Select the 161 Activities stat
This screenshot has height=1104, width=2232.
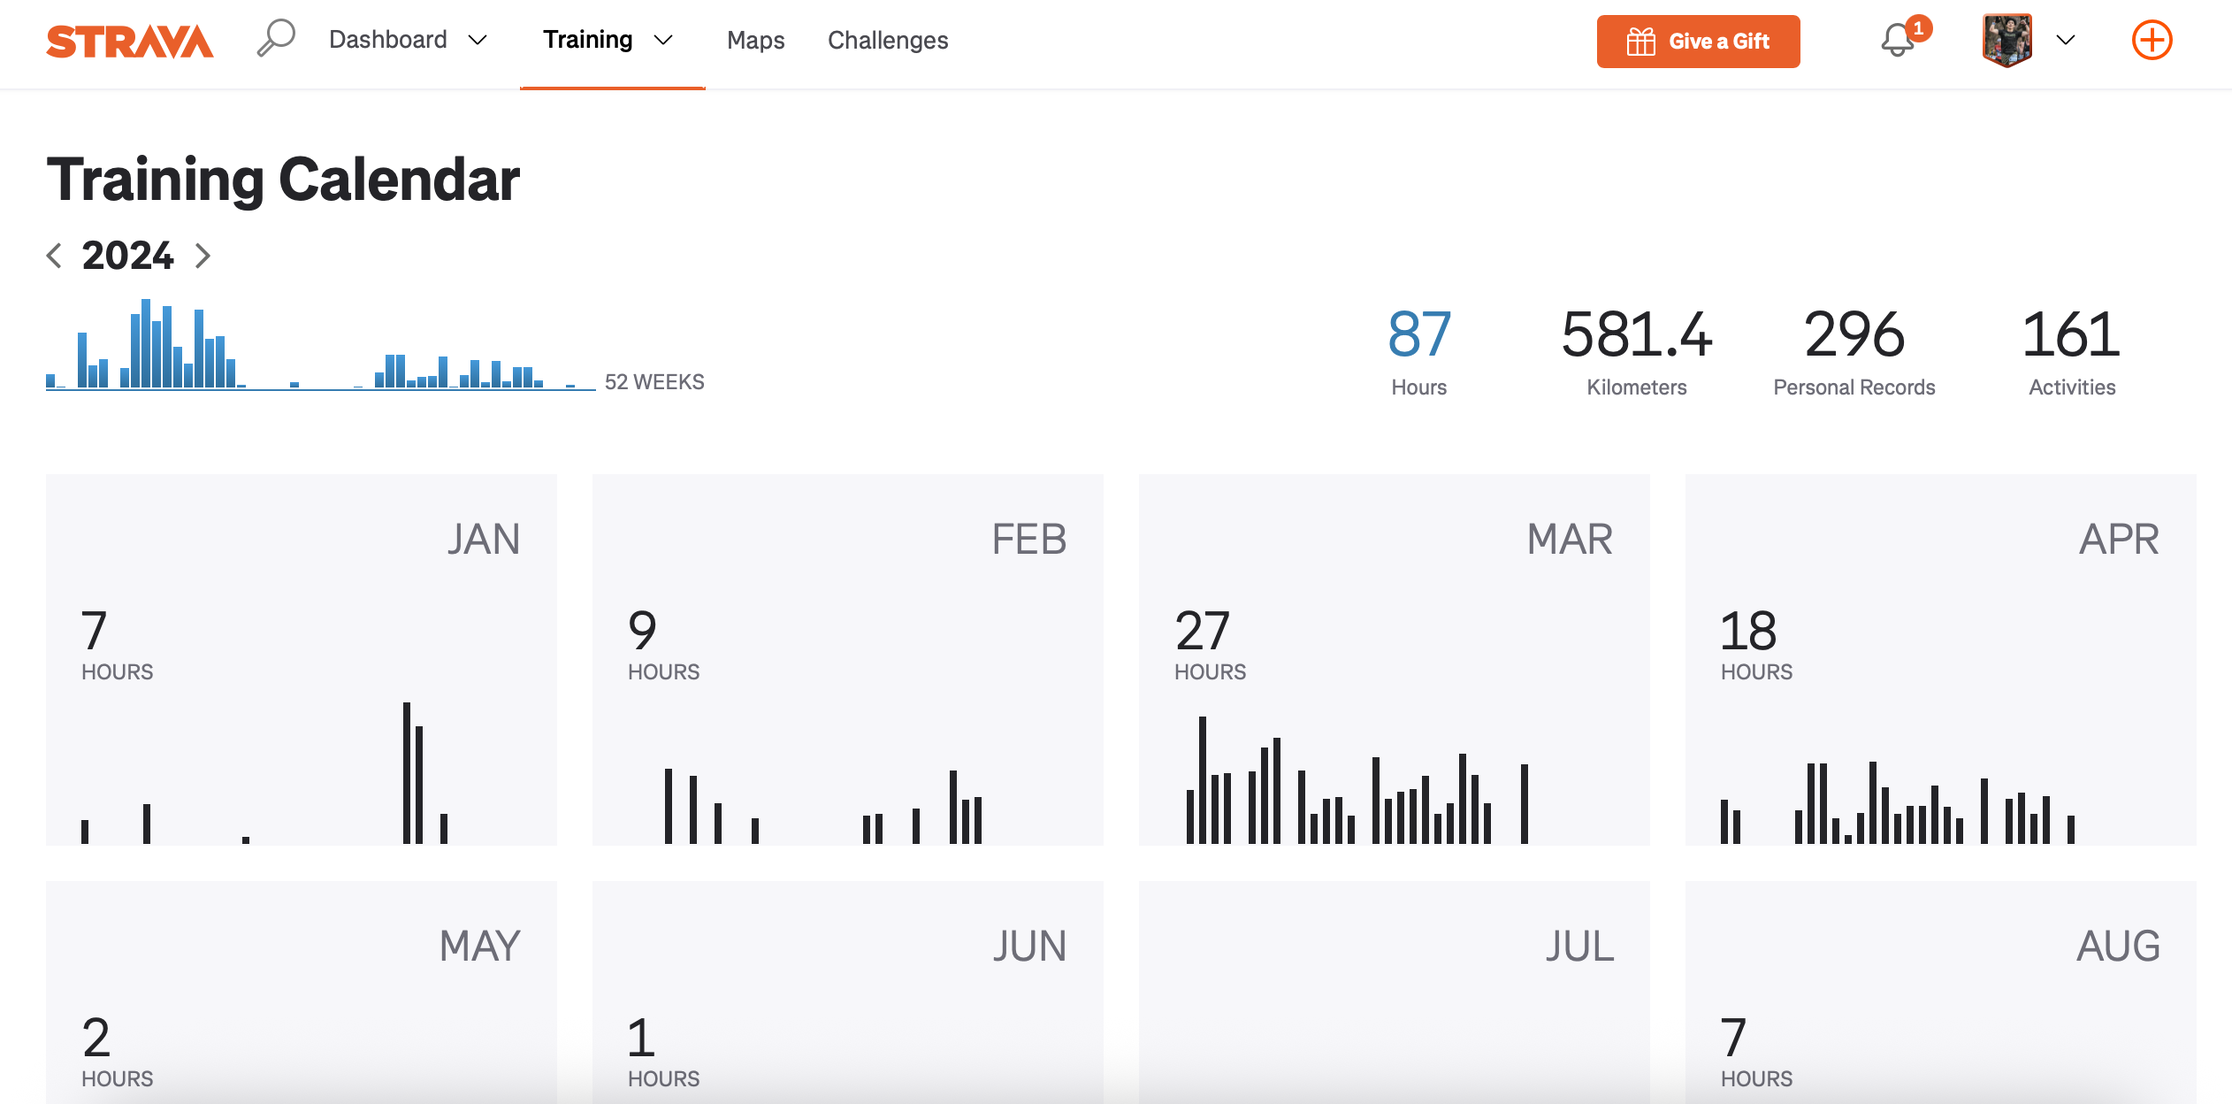pos(2072,352)
